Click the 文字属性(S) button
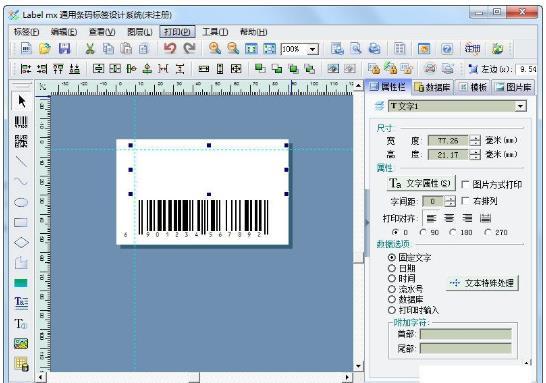The width and height of the screenshot is (546, 383). [x=421, y=183]
